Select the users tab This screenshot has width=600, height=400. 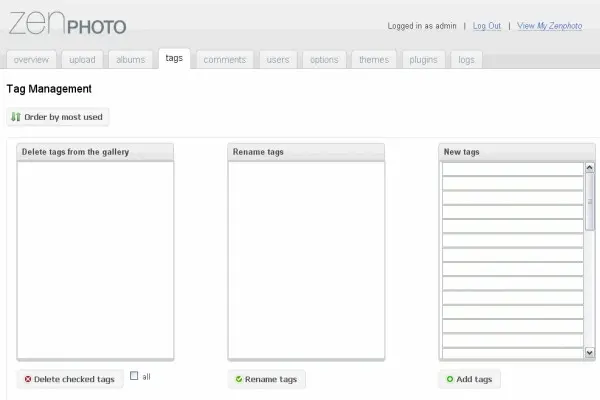click(278, 60)
